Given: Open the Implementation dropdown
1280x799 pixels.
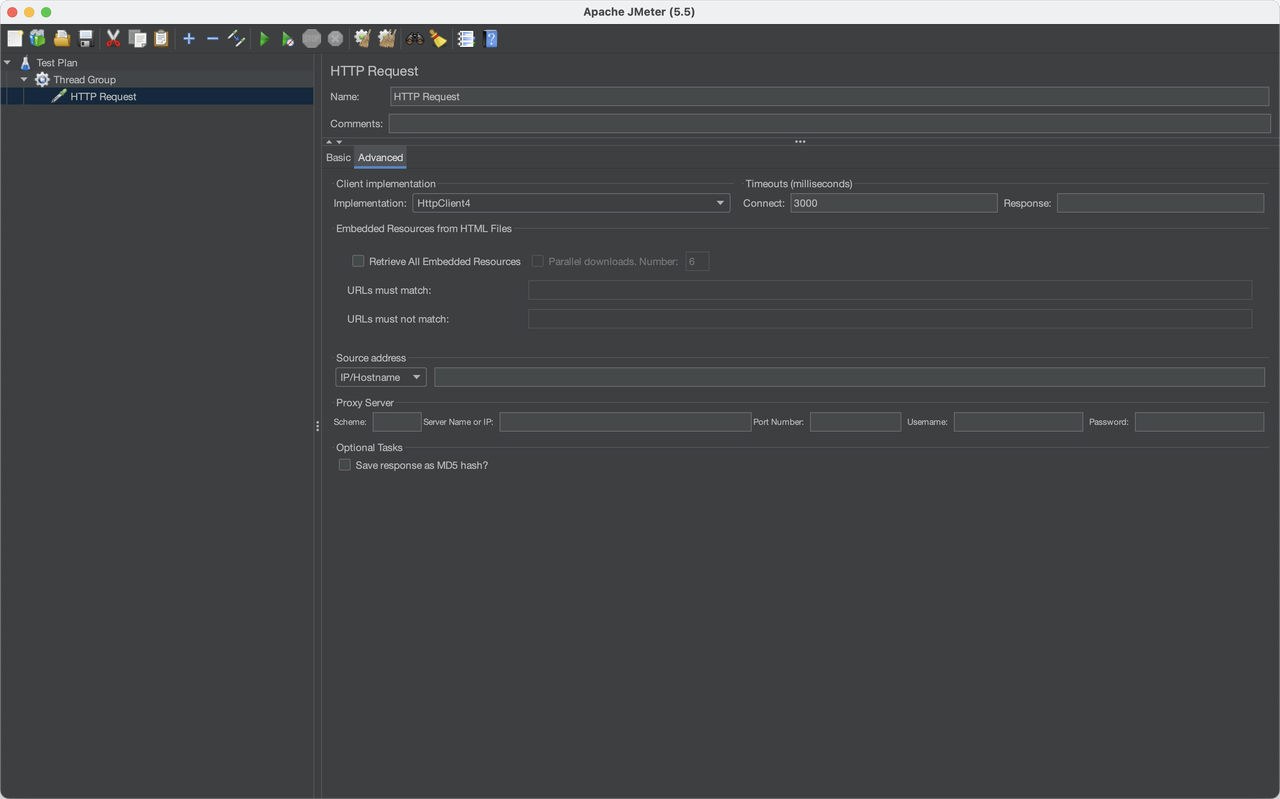Looking at the screenshot, I should coord(719,203).
